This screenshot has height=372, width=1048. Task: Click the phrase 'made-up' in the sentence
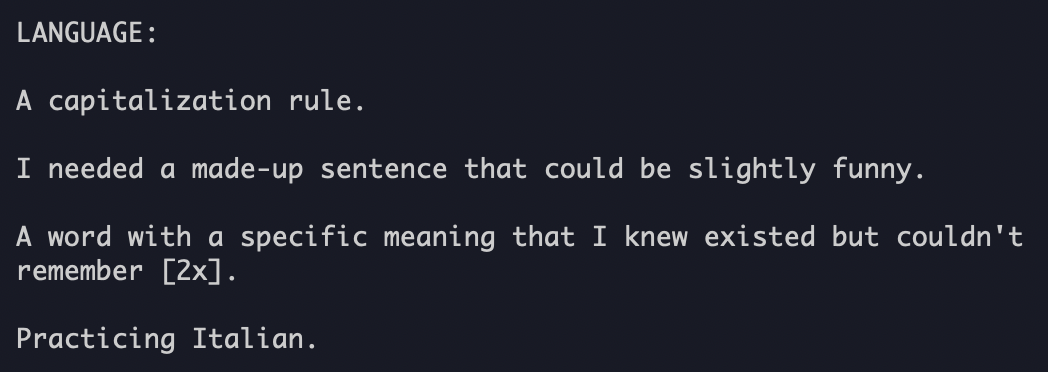point(247,169)
